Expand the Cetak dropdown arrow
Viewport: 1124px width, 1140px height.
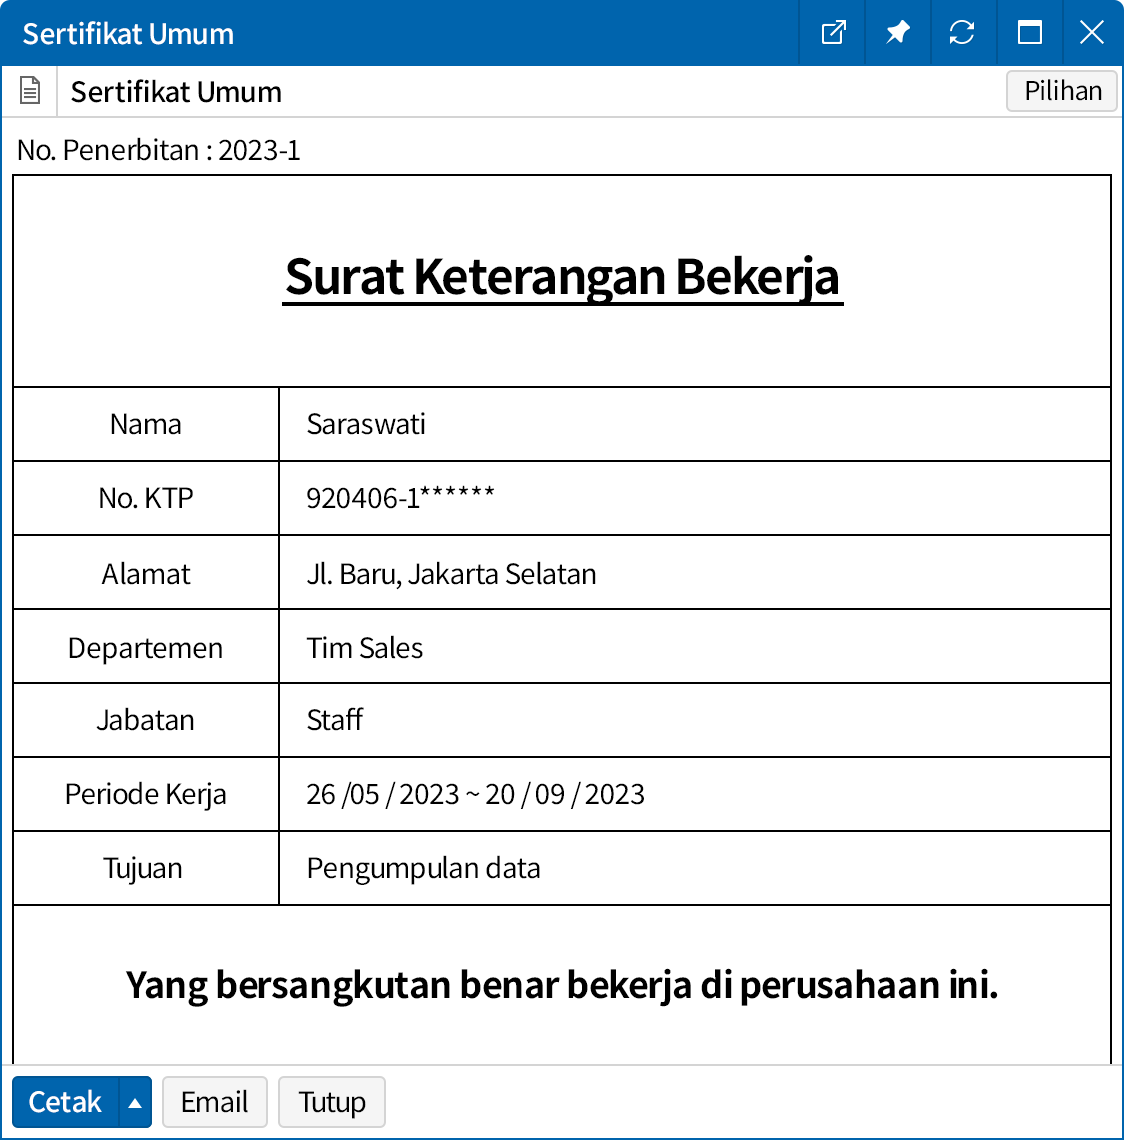coord(135,1102)
